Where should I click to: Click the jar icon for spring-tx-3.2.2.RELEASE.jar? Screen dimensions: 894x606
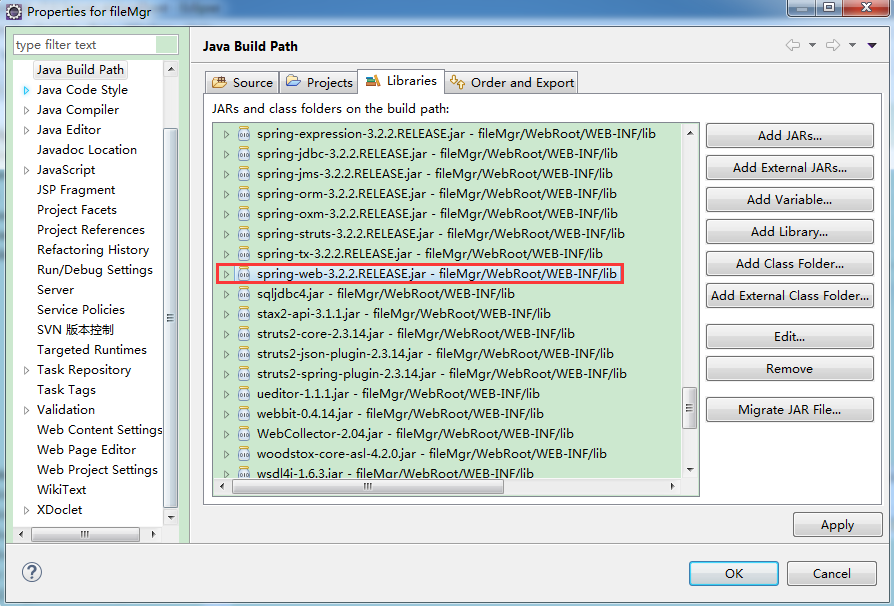pos(244,254)
